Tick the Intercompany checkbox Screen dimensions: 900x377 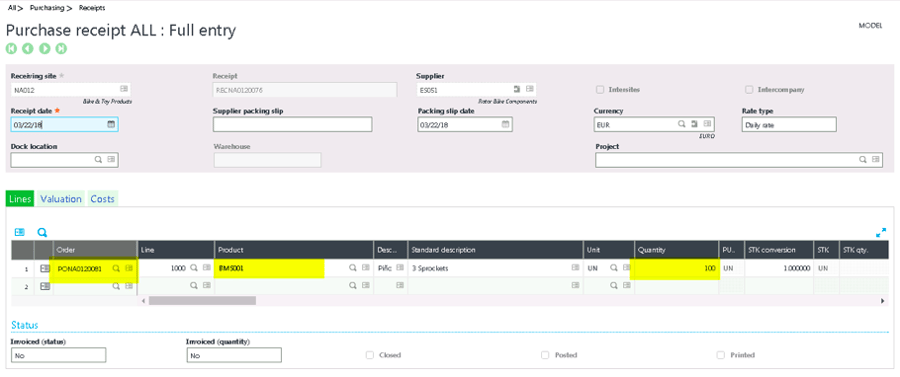(x=749, y=90)
